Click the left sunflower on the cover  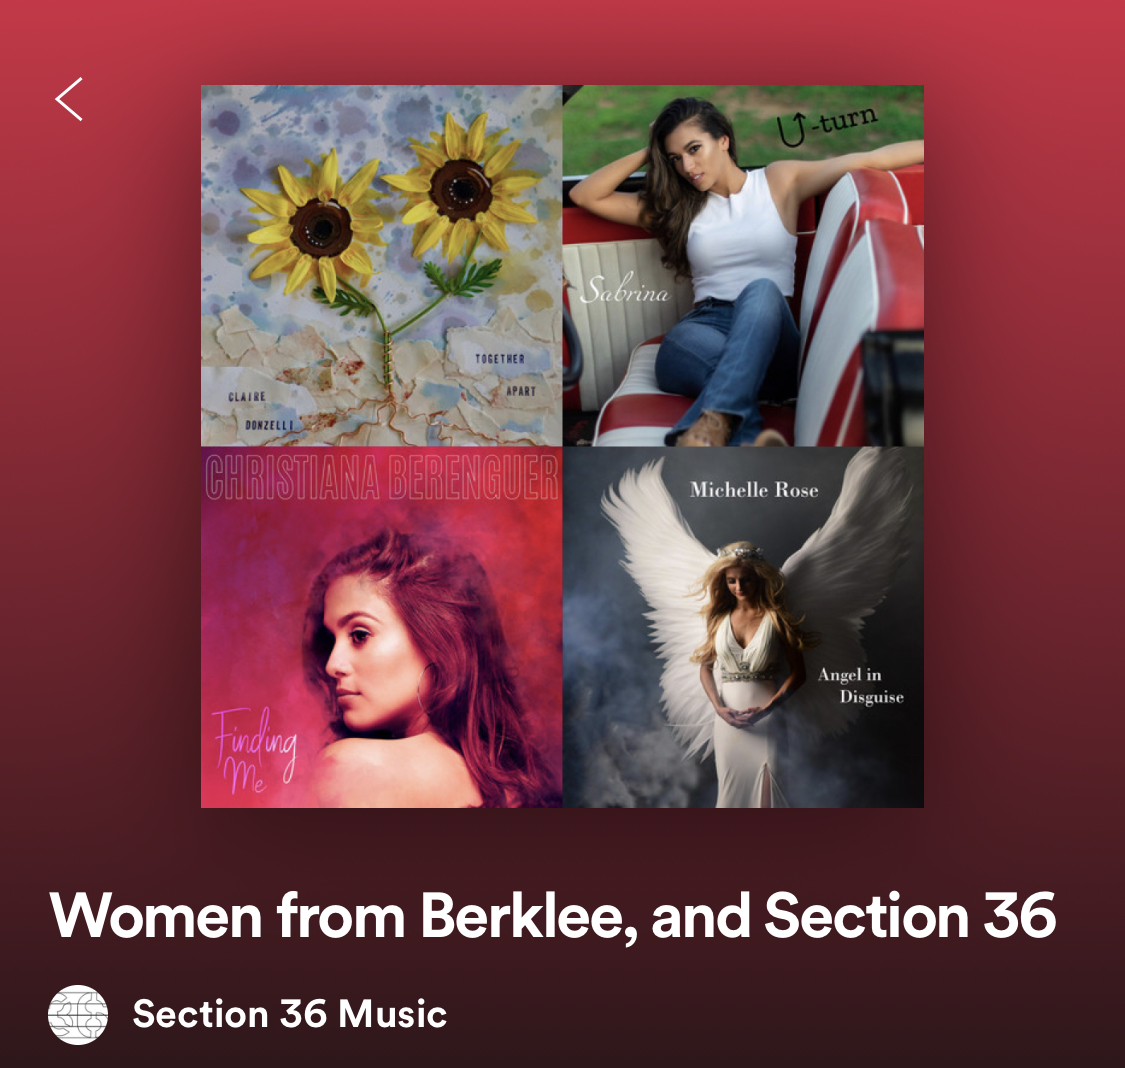click(x=319, y=226)
